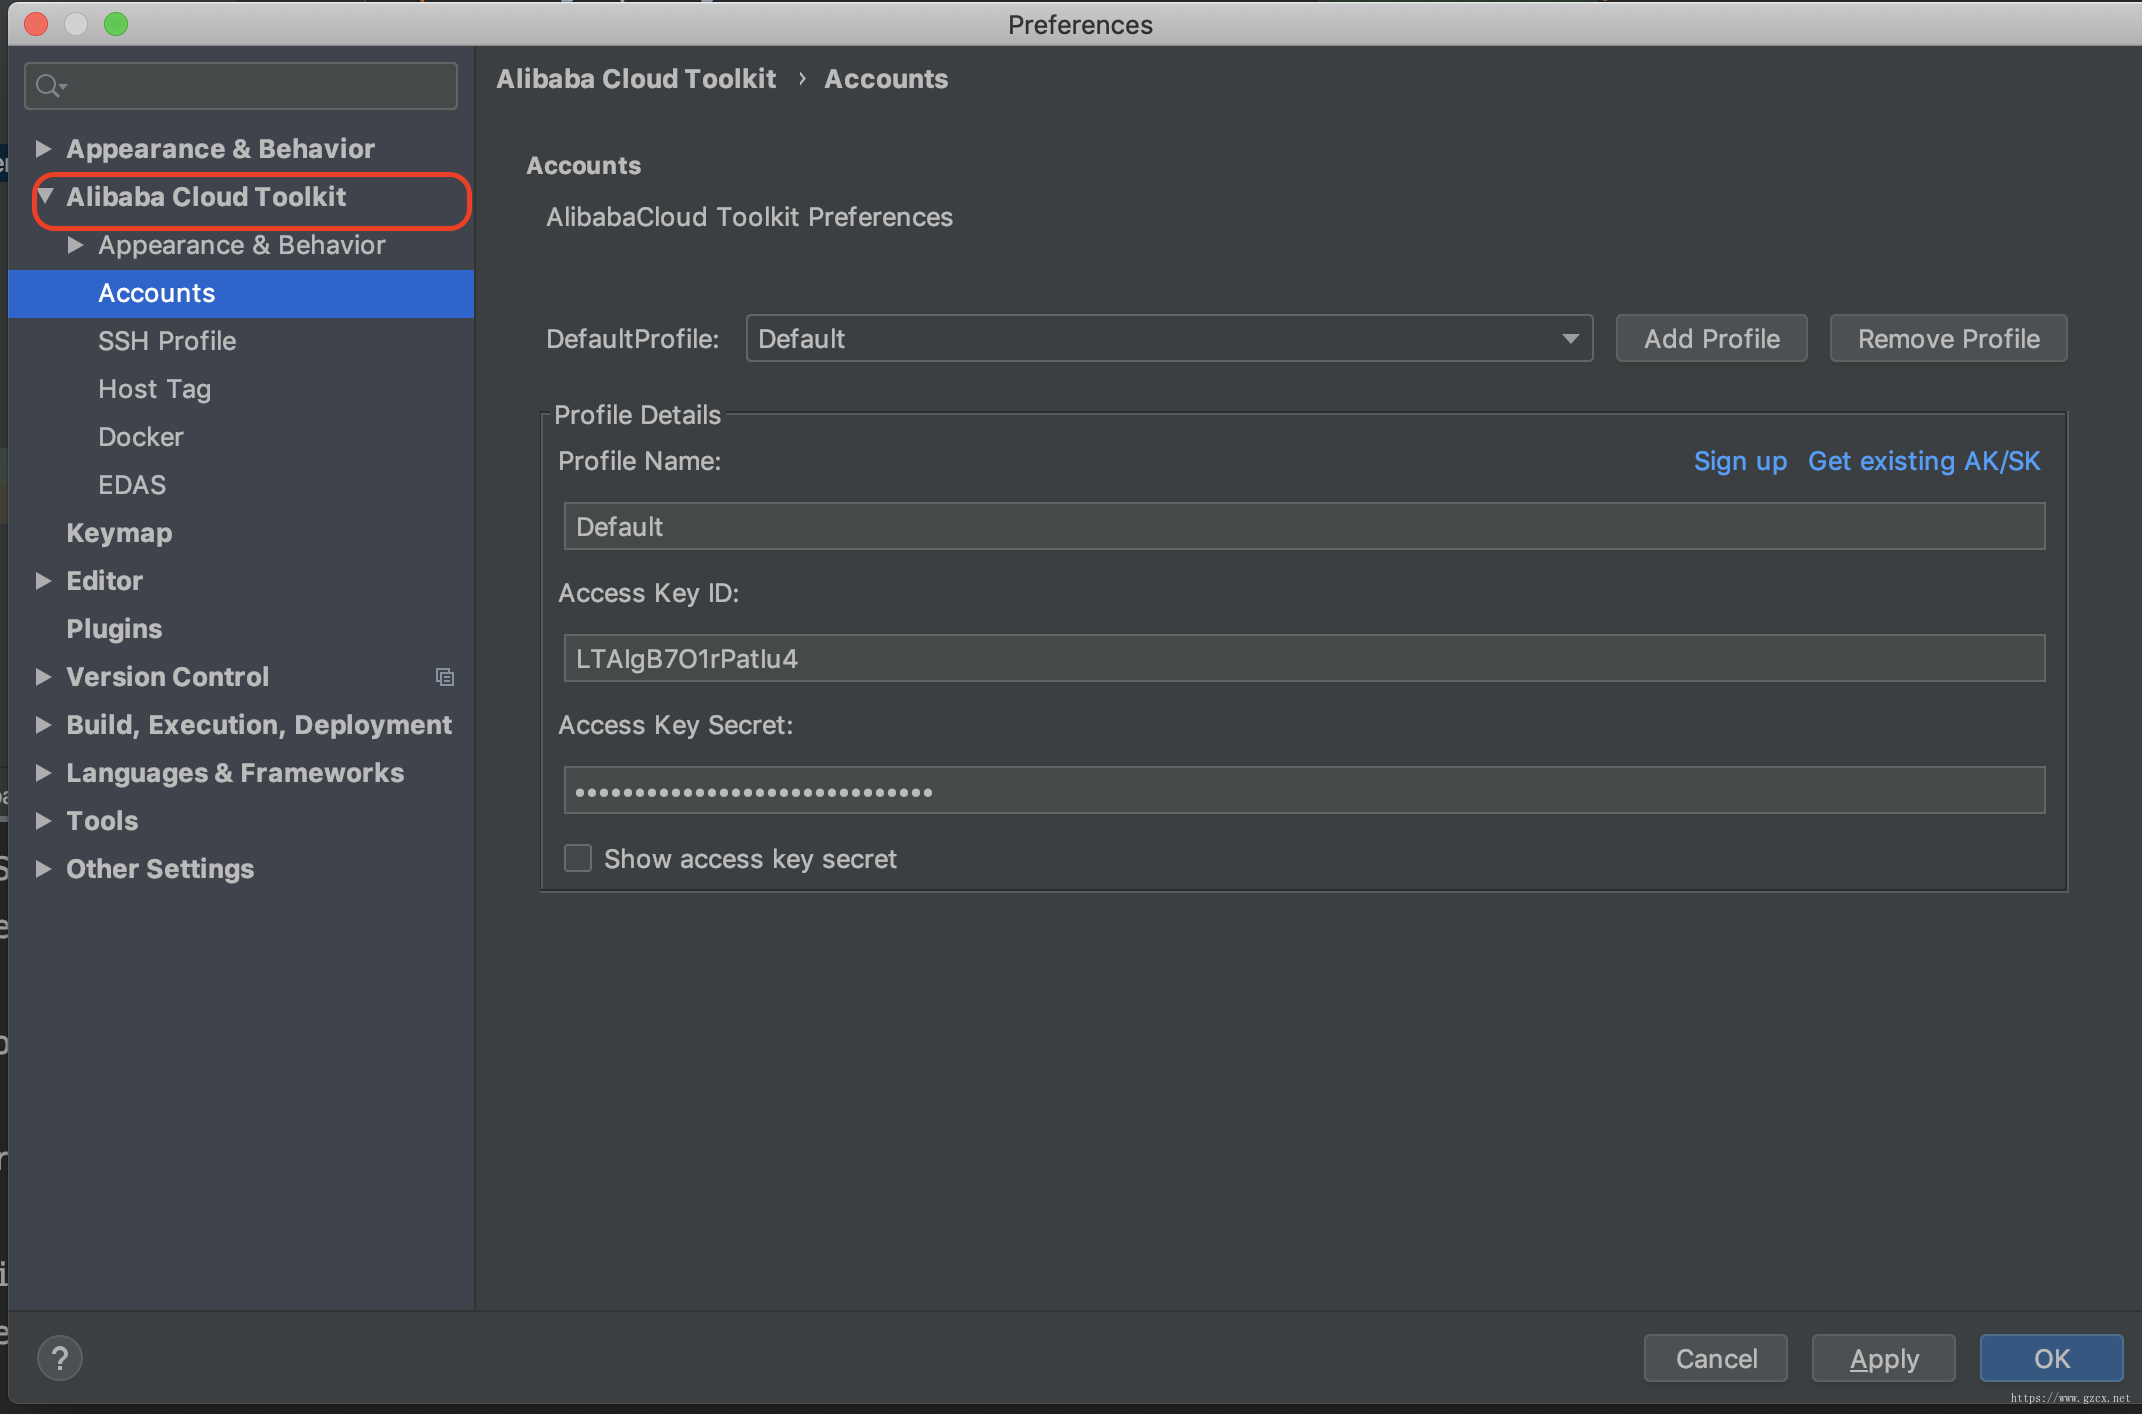The image size is (2142, 1414).
Task: Select Other Settings label in the tree
Action: (x=160, y=869)
